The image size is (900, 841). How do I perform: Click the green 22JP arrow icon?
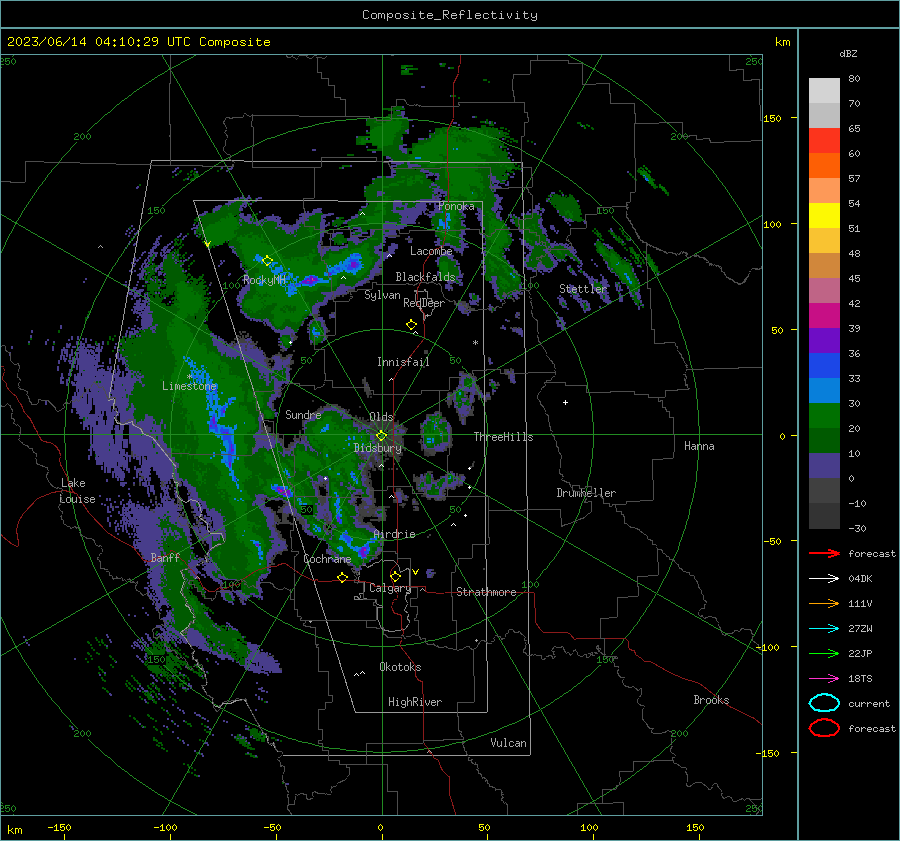(824, 653)
